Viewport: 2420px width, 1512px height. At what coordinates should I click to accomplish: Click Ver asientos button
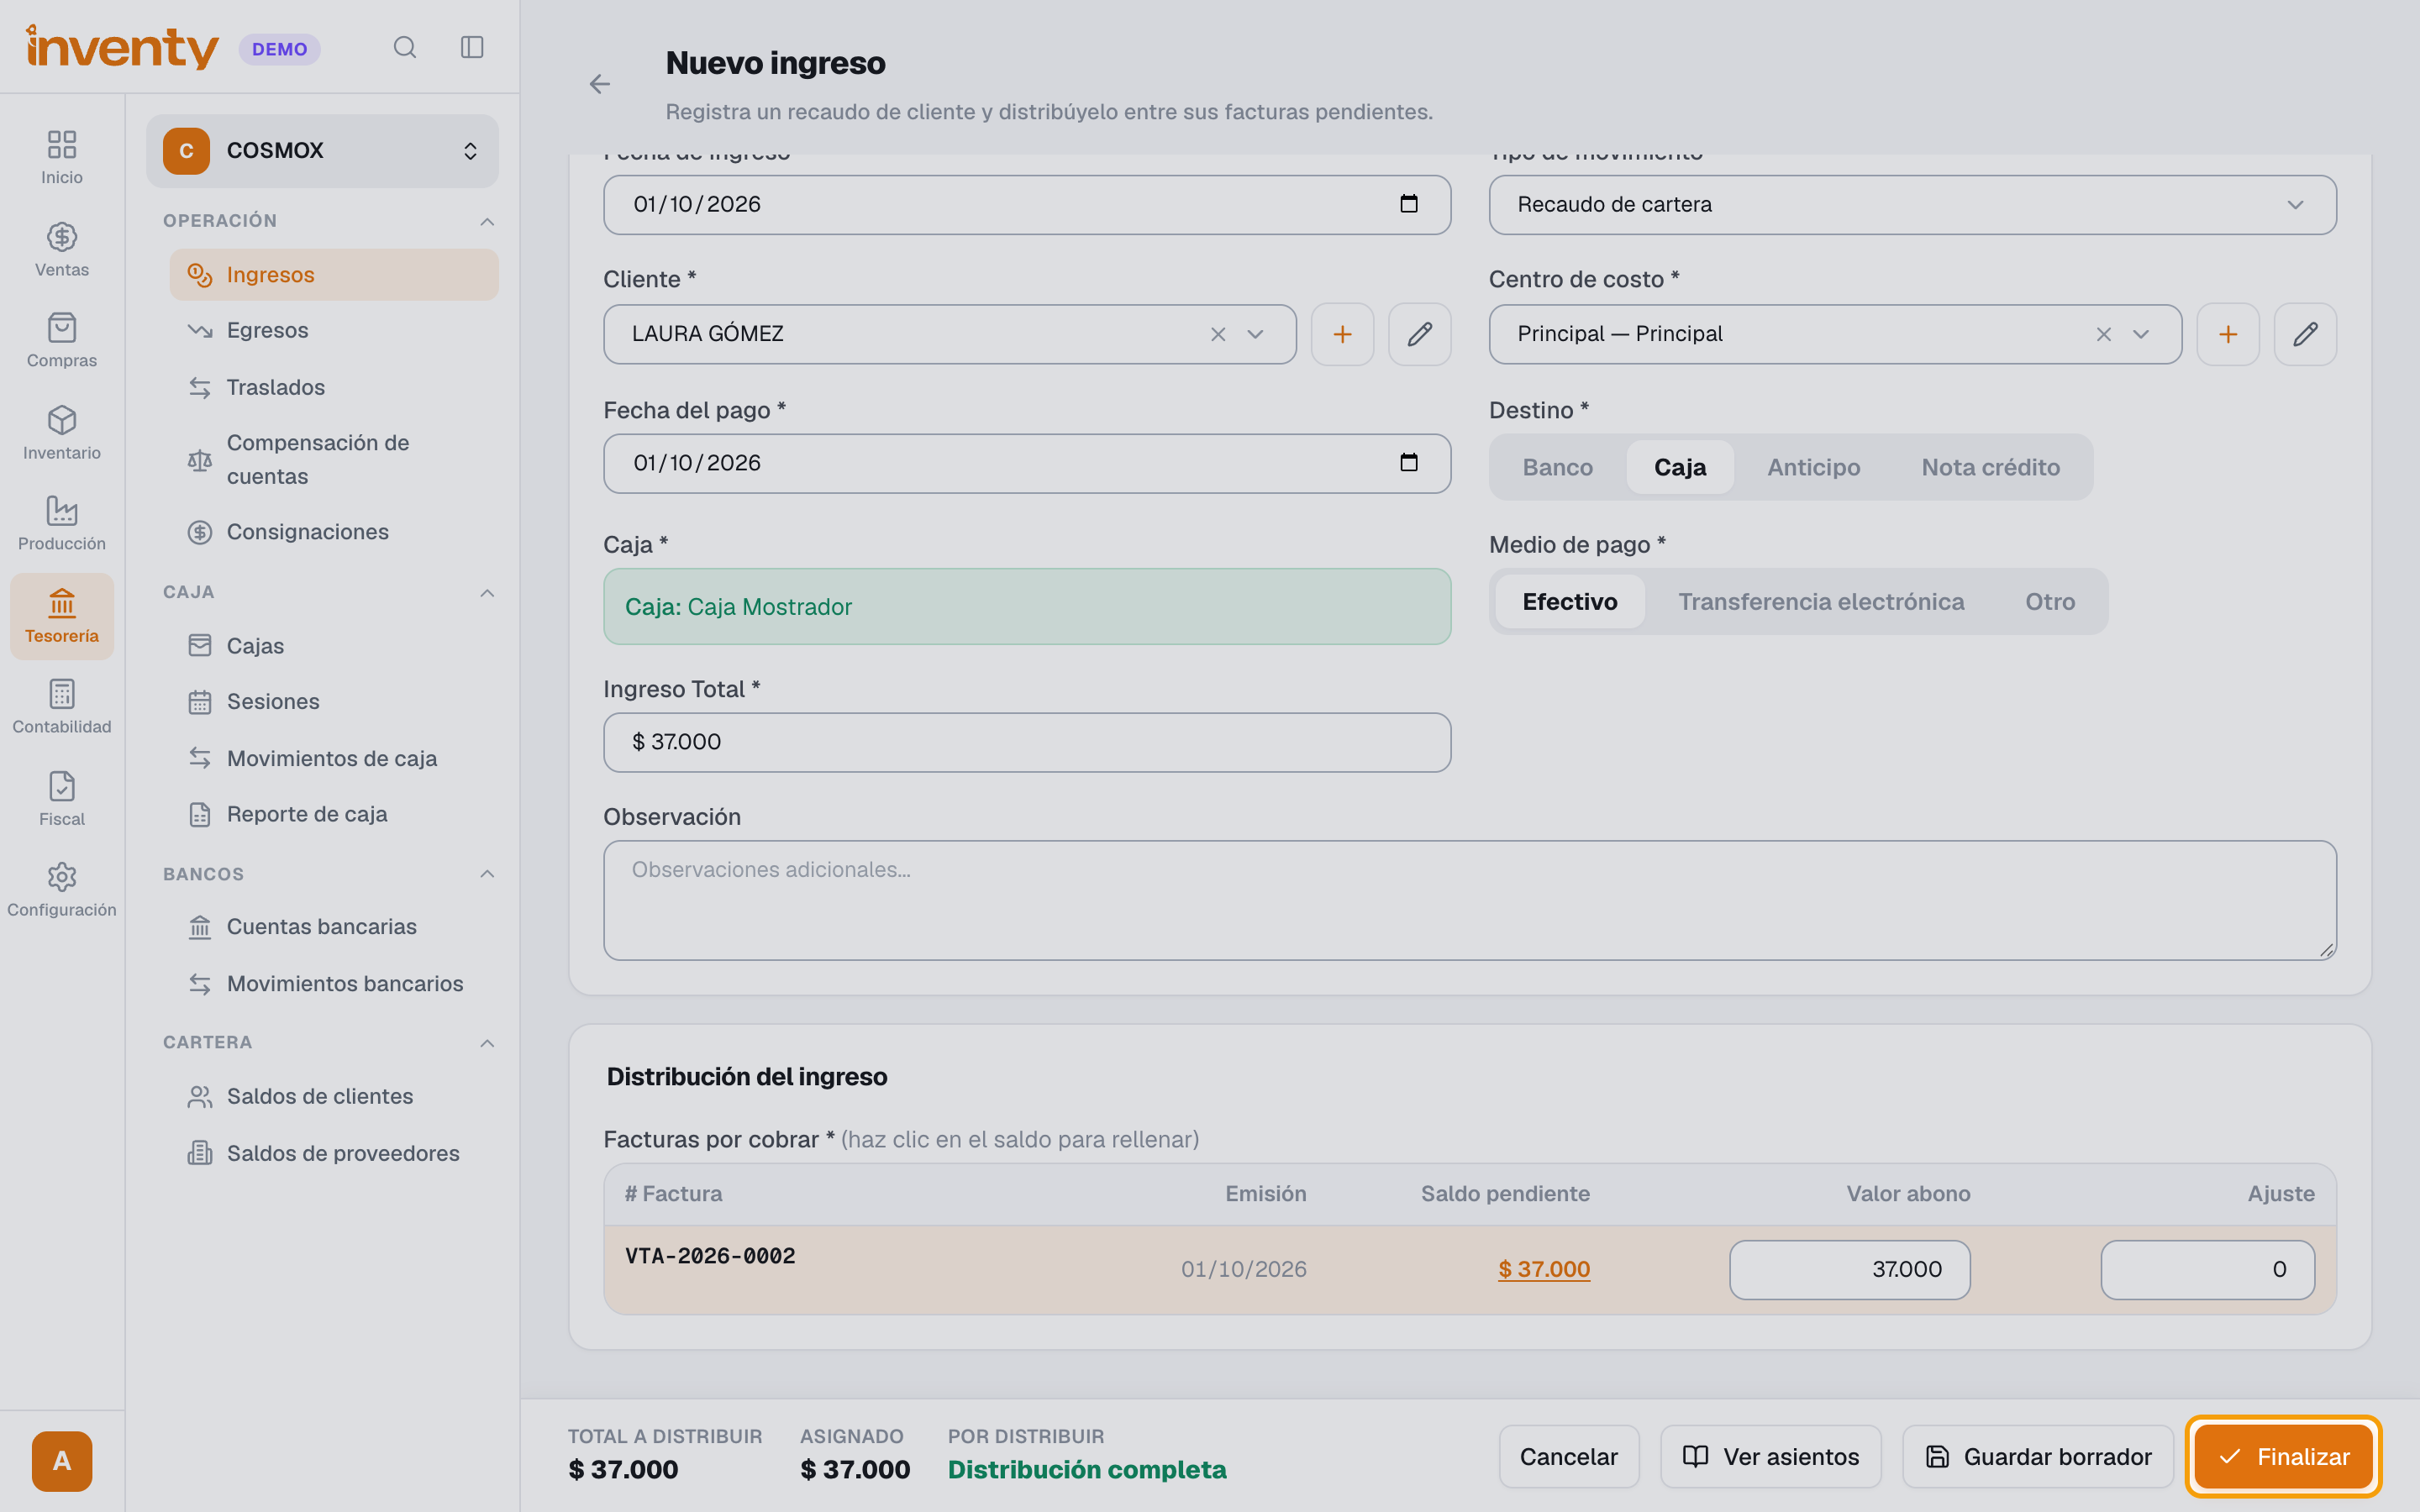click(x=1770, y=1457)
